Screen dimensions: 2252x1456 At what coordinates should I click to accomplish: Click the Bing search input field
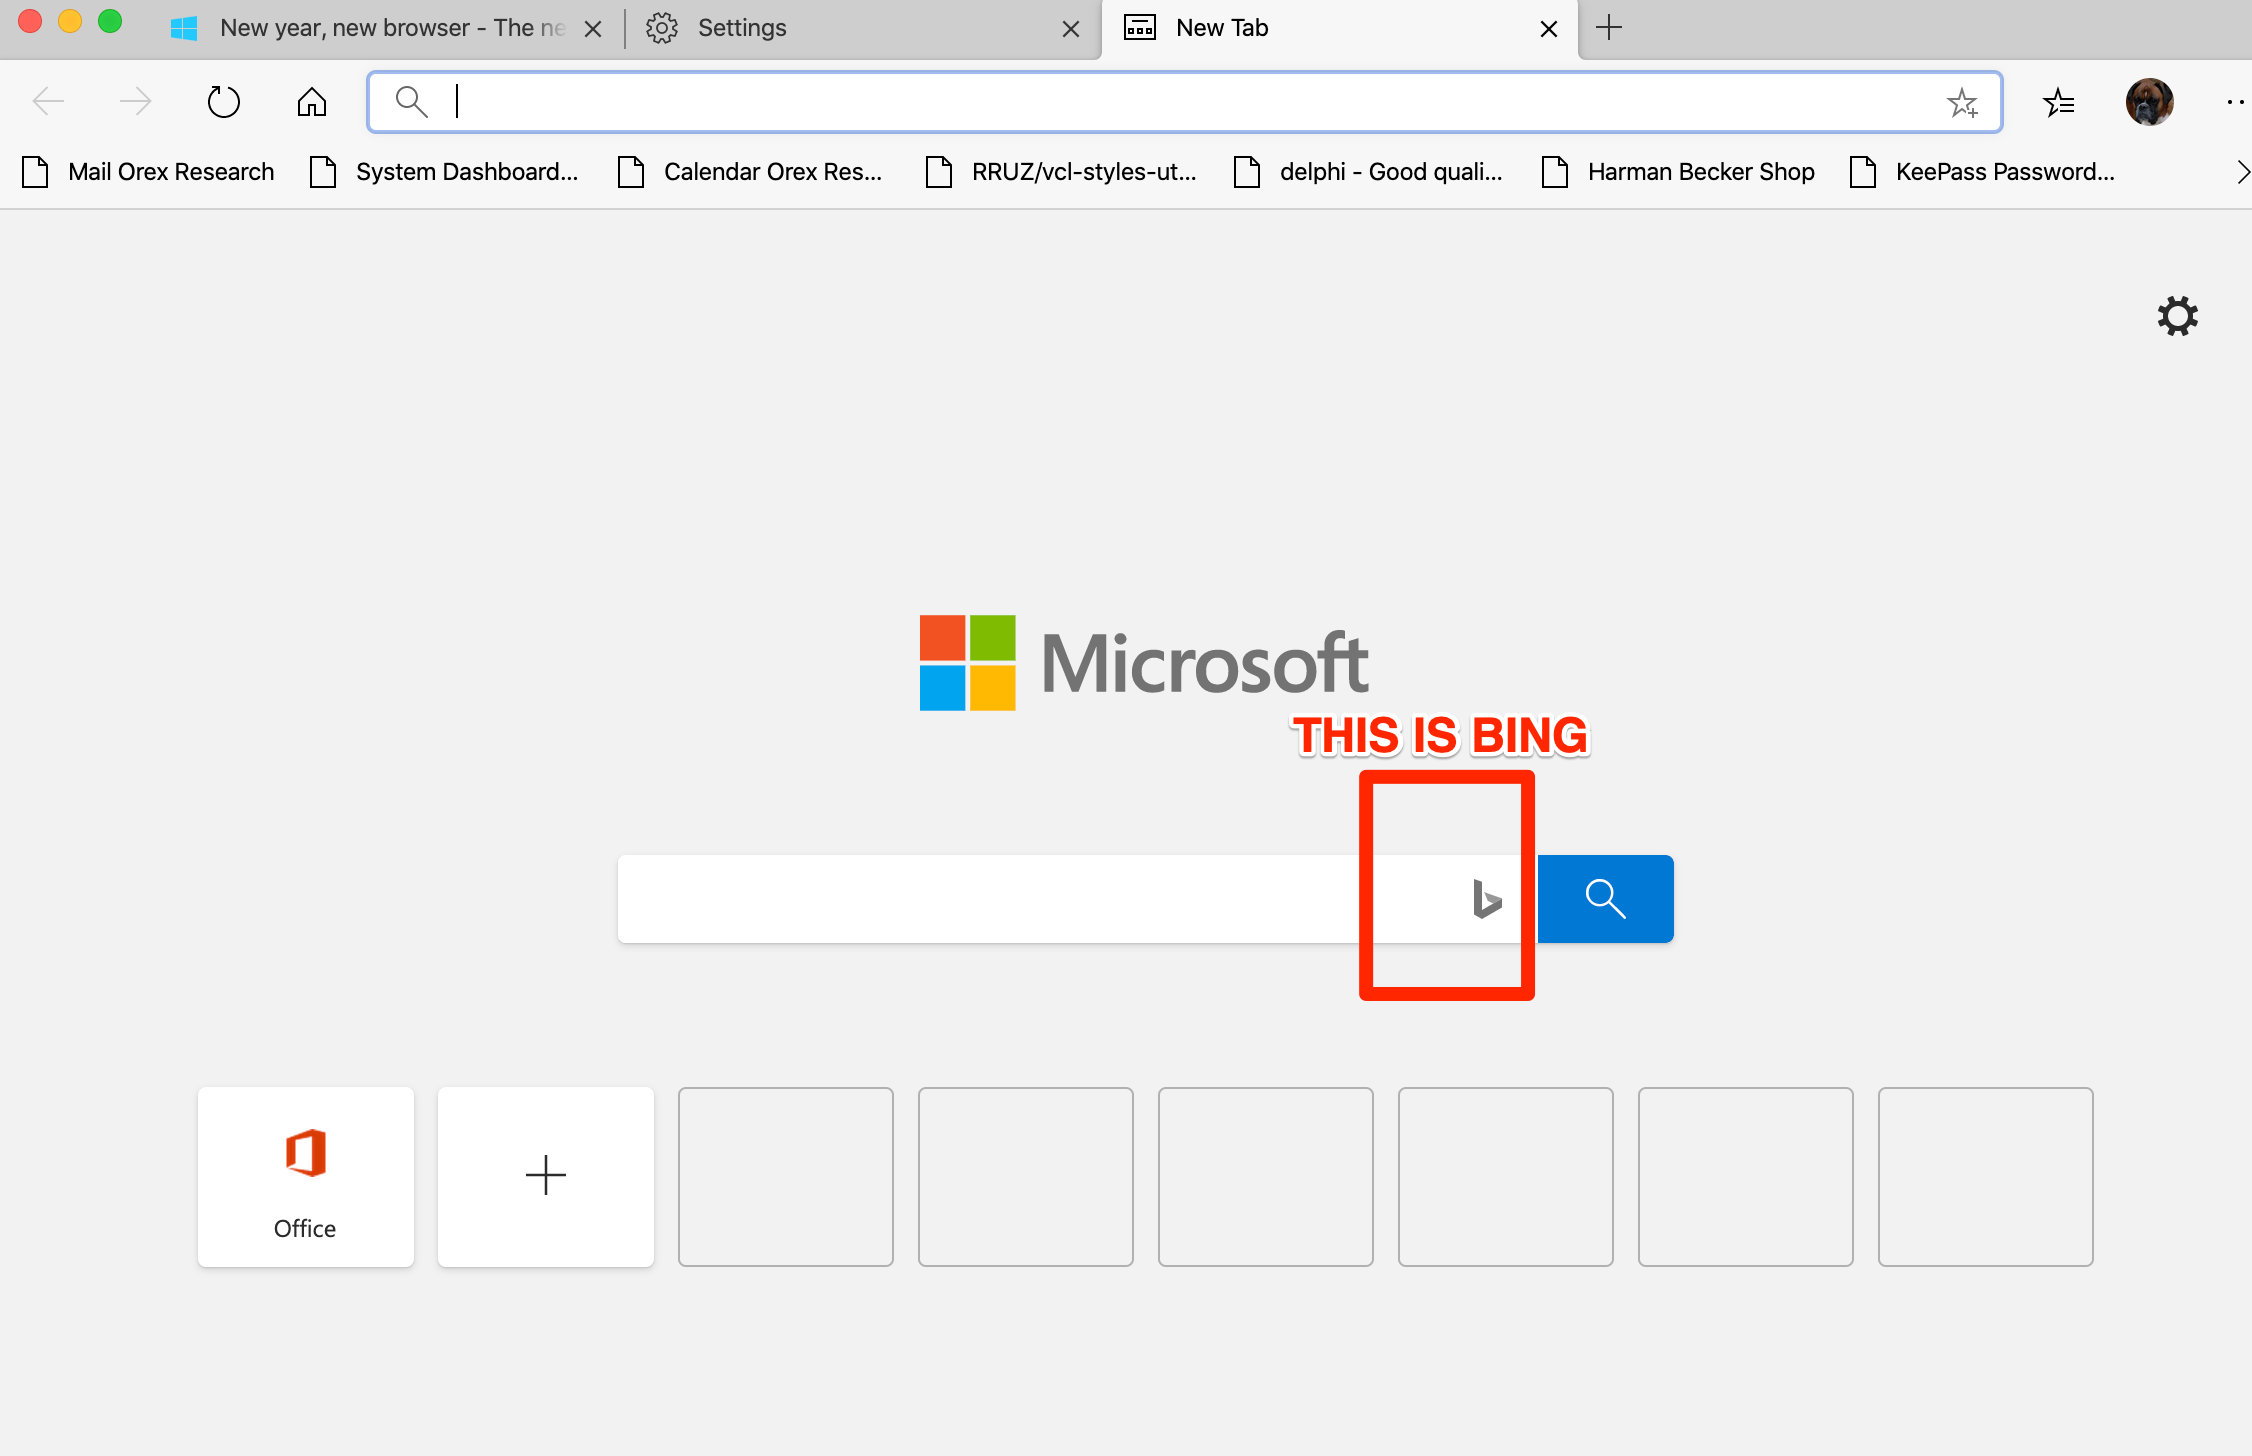pyautogui.click(x=1000, y=898)
